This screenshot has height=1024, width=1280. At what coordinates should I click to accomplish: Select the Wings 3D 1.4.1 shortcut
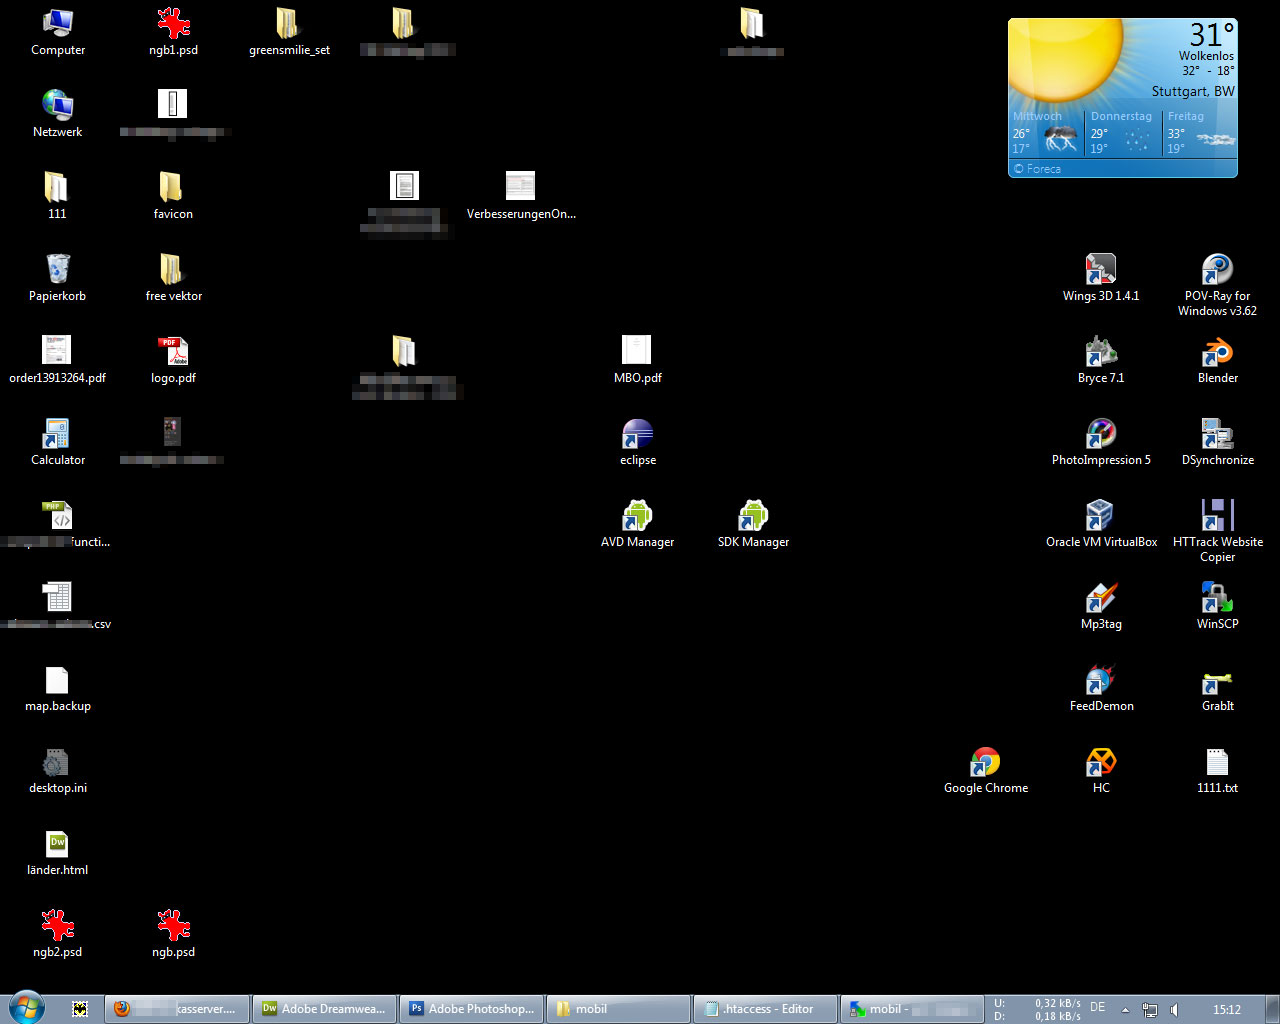tap(1100, 271)
